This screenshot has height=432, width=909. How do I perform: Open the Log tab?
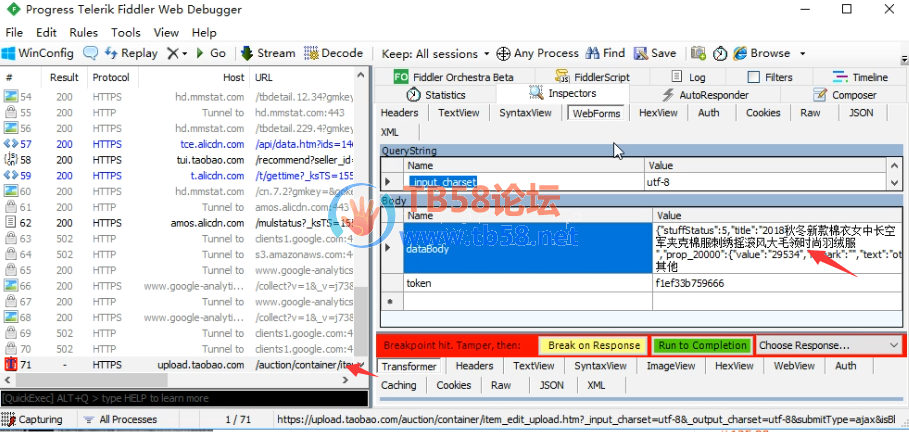click(x=688, y=77)
